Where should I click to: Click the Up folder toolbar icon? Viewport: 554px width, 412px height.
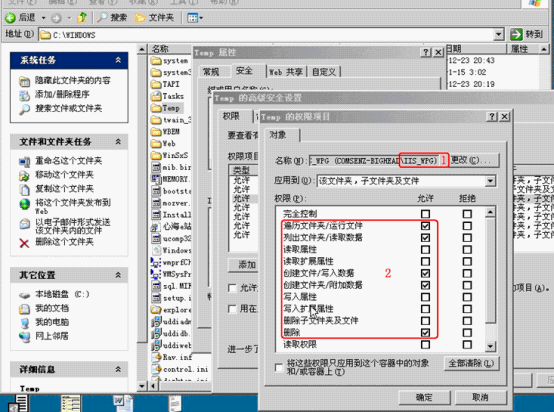click(x=82, y=17)
